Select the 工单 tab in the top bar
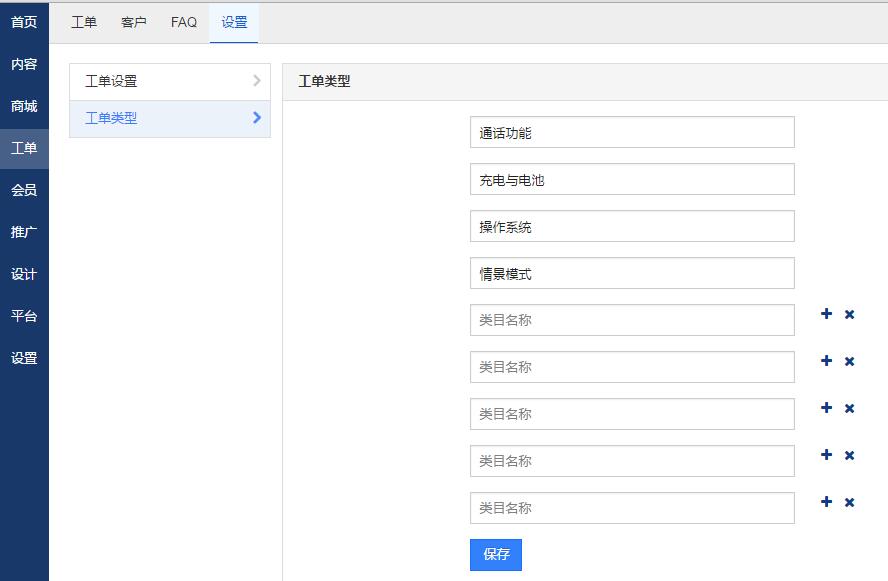 tap(84, 22)
